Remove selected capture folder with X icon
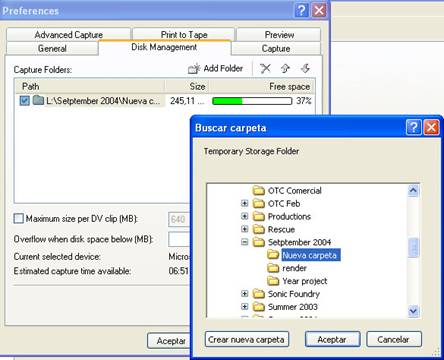444x360 pixels. click(265, 69)
